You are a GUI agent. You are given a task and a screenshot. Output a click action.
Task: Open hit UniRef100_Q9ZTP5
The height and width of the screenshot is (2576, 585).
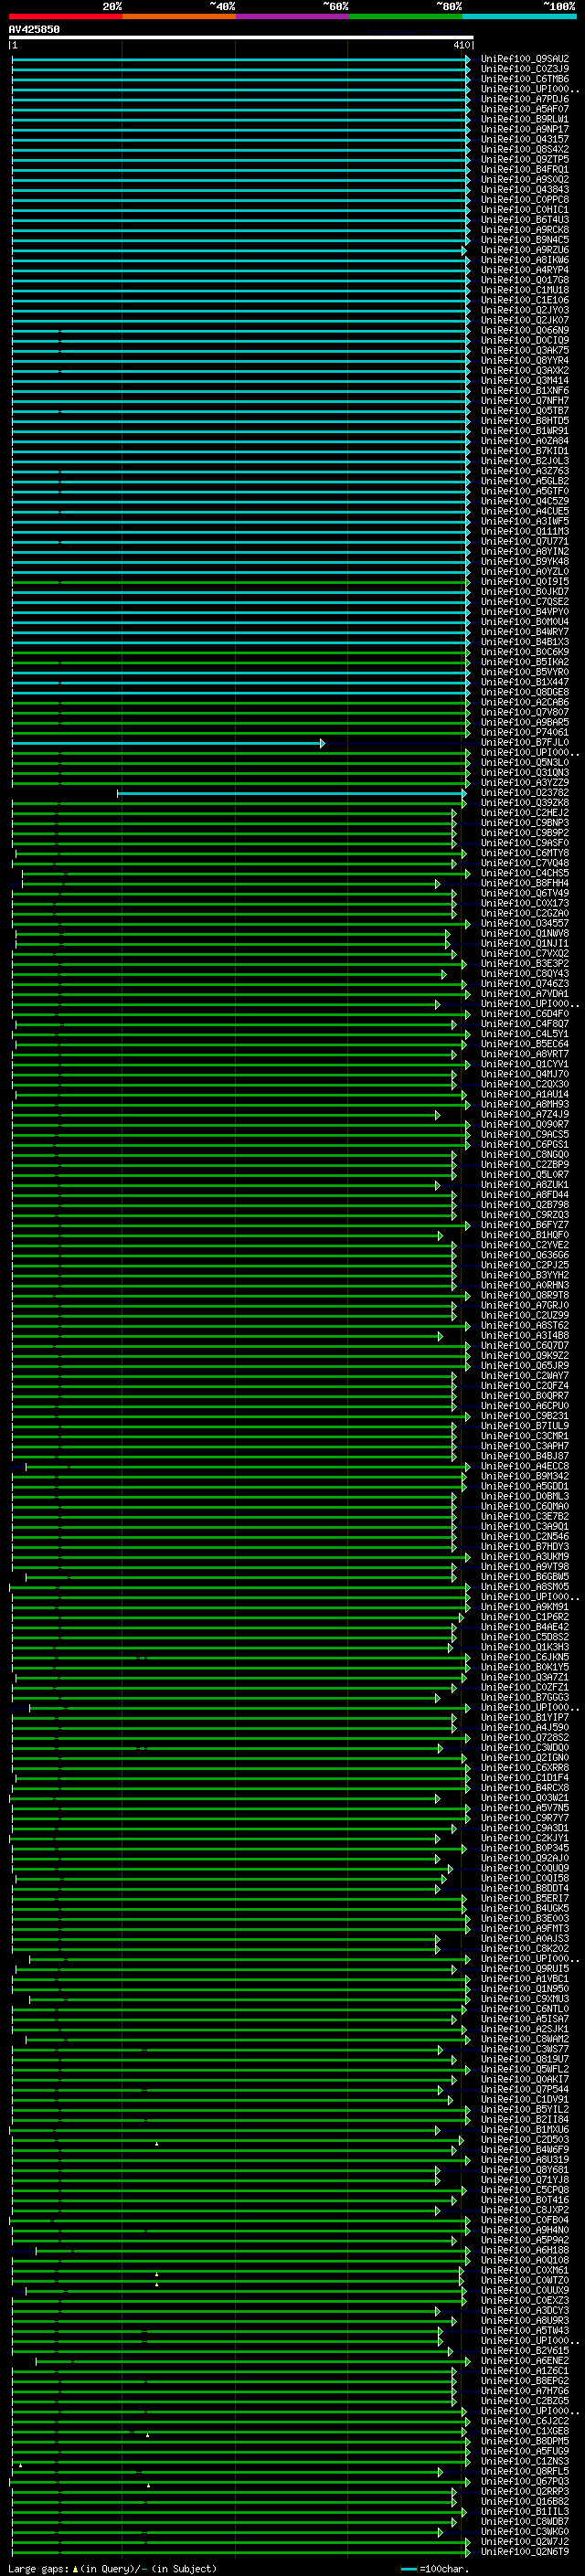pyautogui.click(x=525, y=160)
